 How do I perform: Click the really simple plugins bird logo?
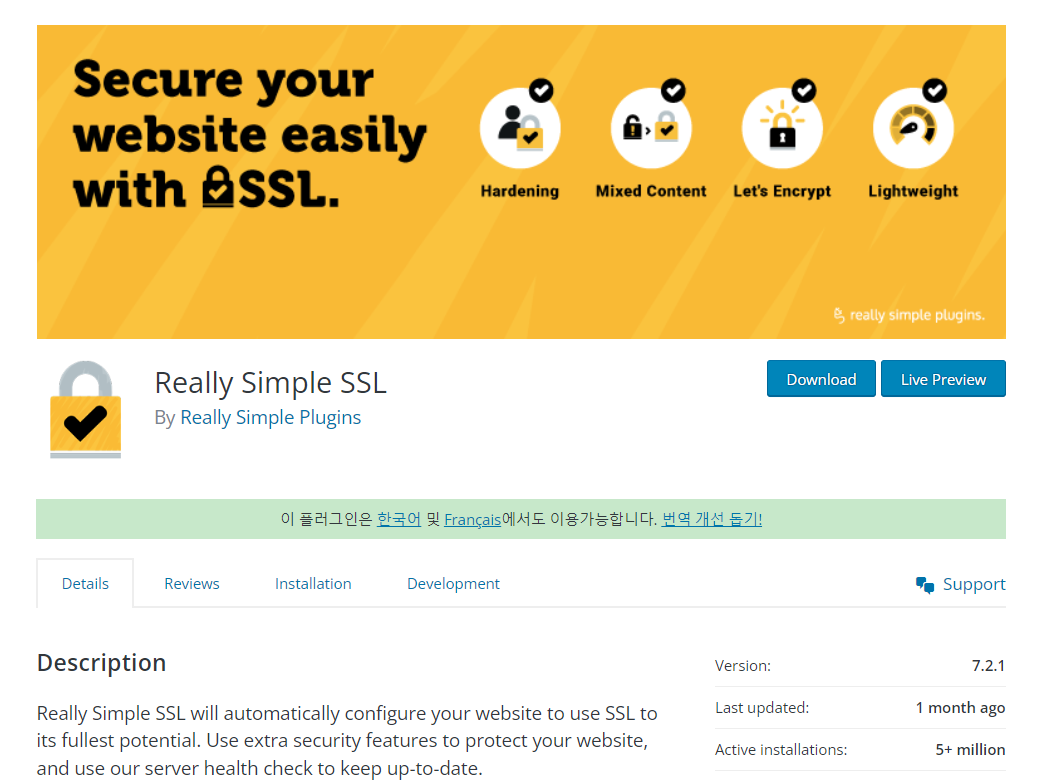tap(838, 314)
